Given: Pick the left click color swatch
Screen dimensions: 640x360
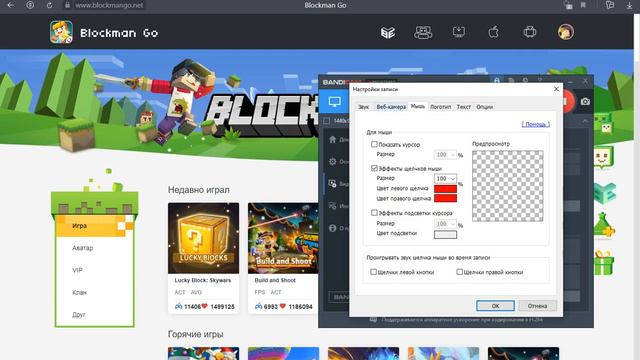Looking at the screenshot, I should point(445,189).
